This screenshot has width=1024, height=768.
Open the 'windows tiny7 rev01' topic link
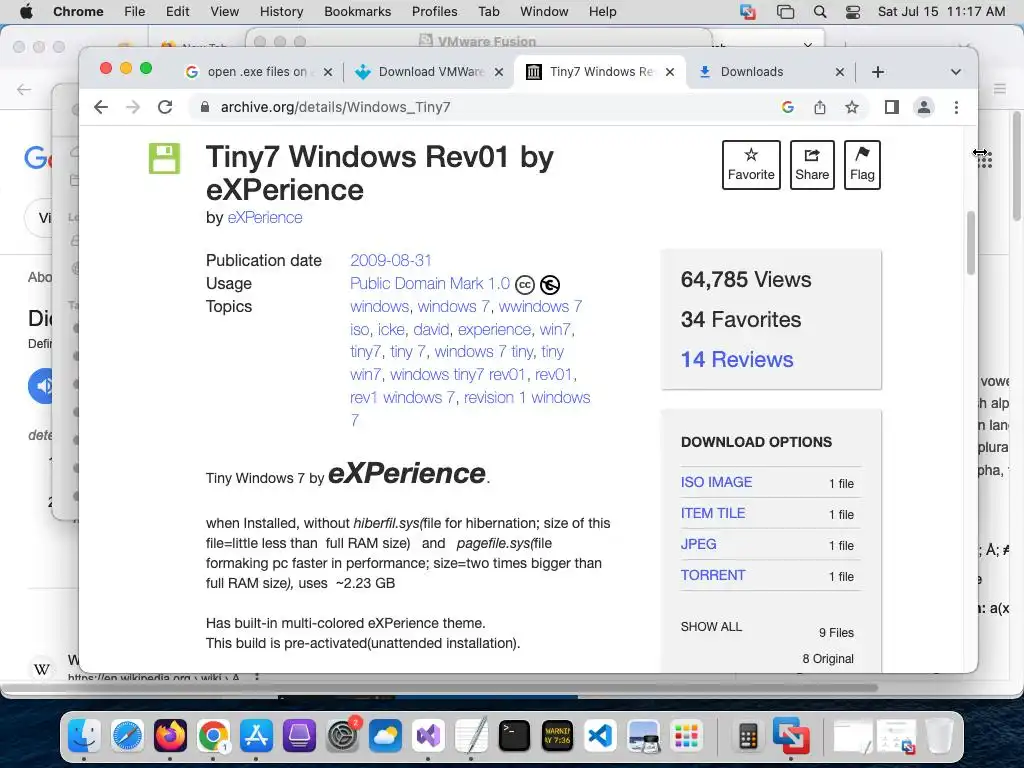458,375
